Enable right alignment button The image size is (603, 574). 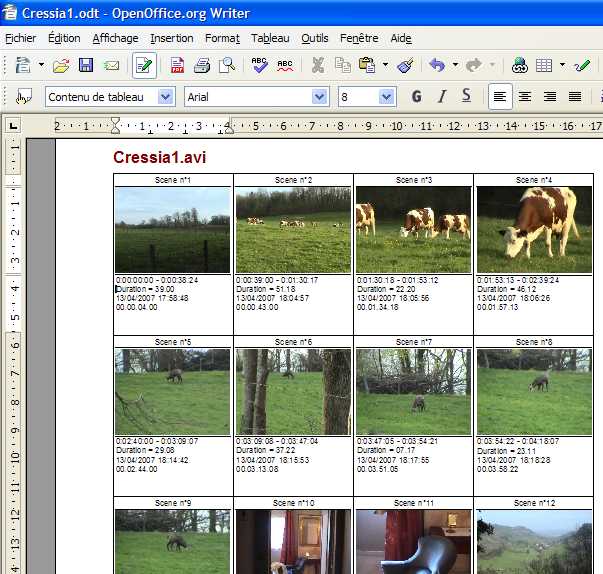click(550, 96)
